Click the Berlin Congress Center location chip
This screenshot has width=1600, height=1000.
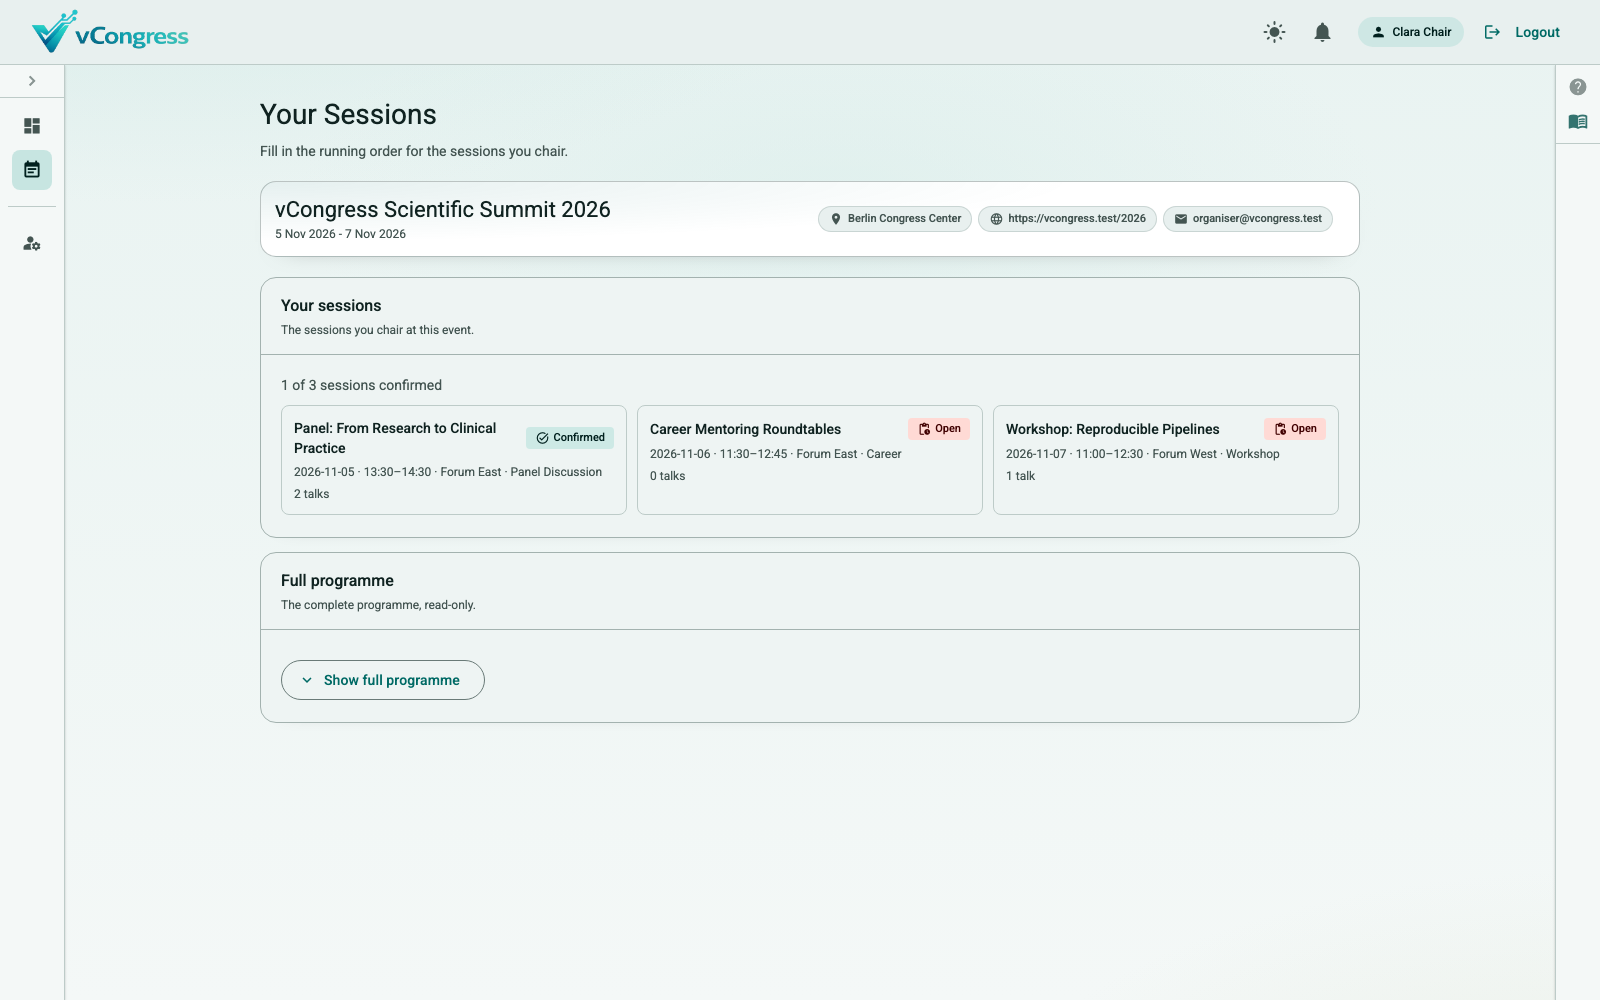pyautogui.click(x=895, y=219)
